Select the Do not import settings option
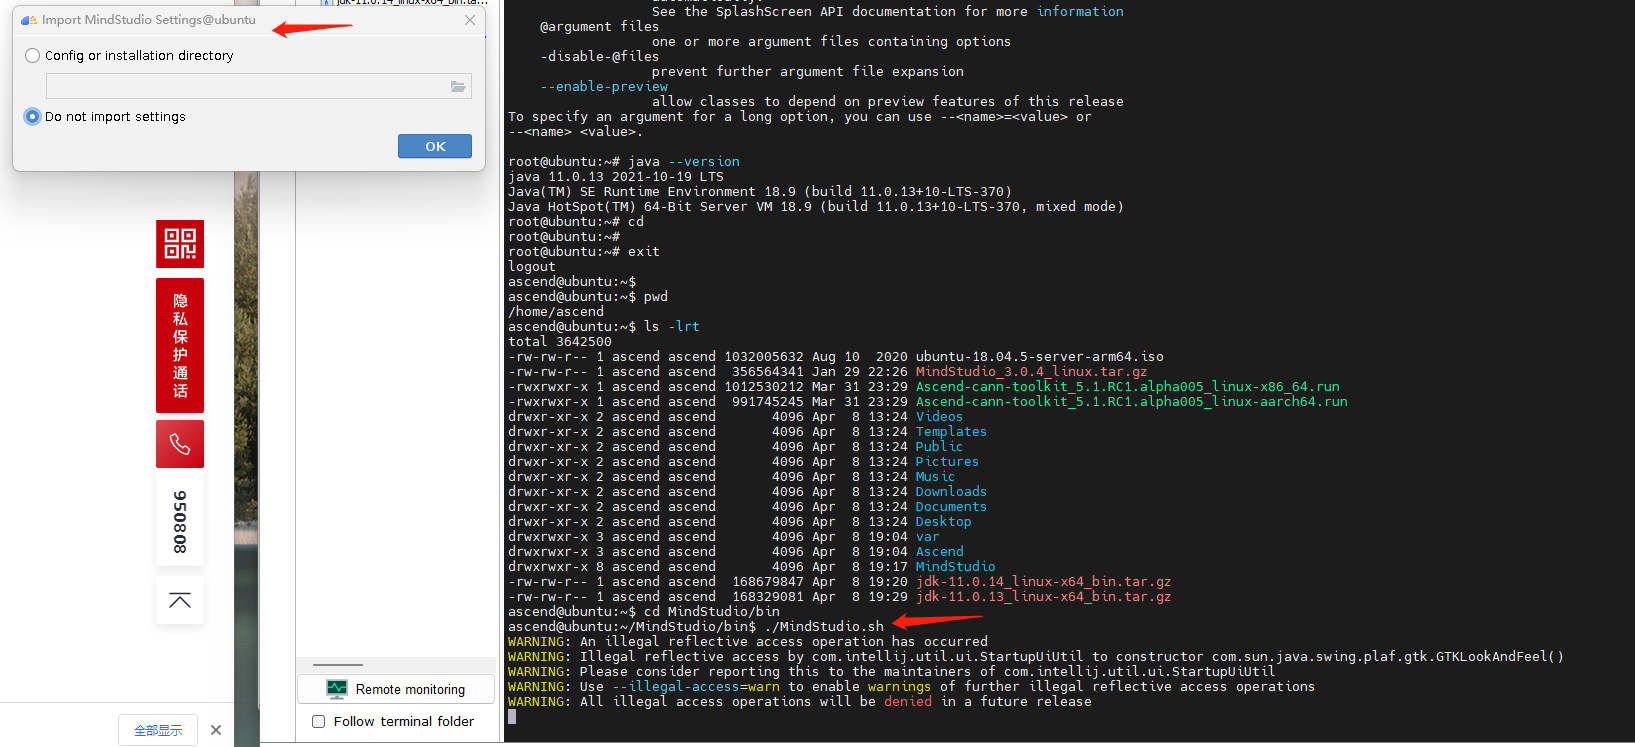Screen dimensions: 1635x747 105,117
